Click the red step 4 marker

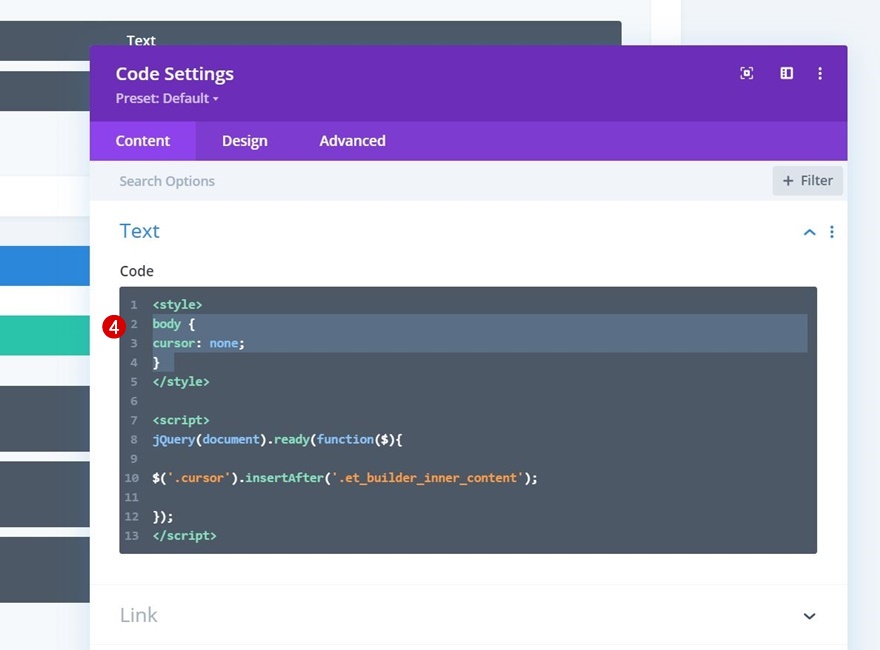coord(113,326)
